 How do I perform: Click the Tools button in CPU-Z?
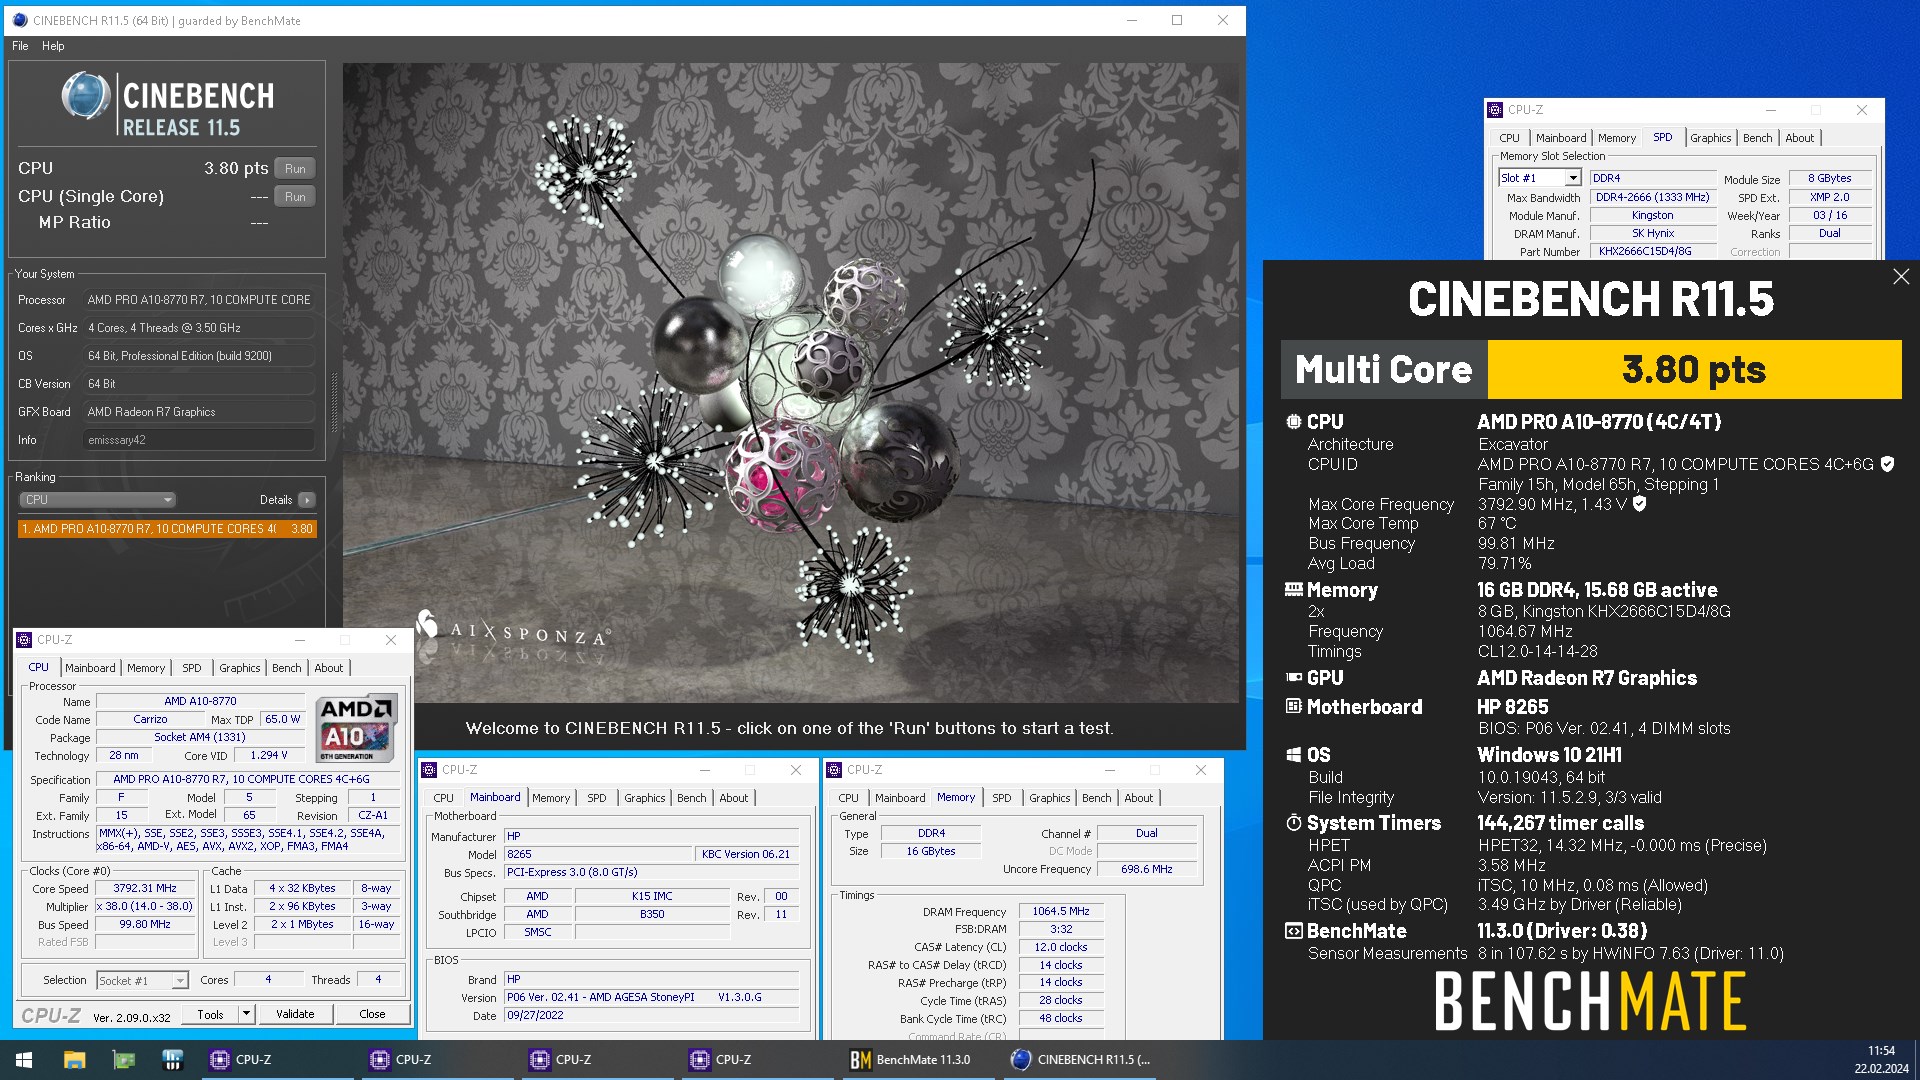pos(211,1014)
